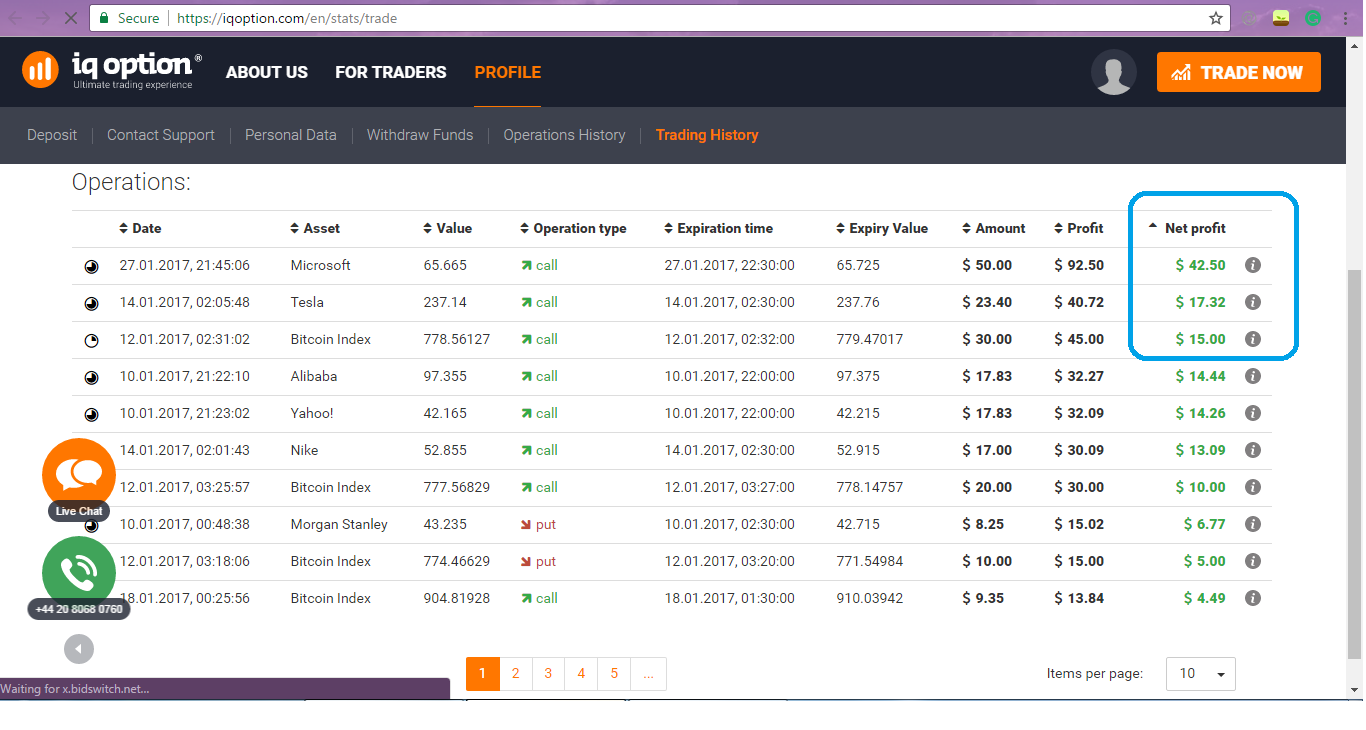Click the IQ Option logo

[x=112, y=71]
